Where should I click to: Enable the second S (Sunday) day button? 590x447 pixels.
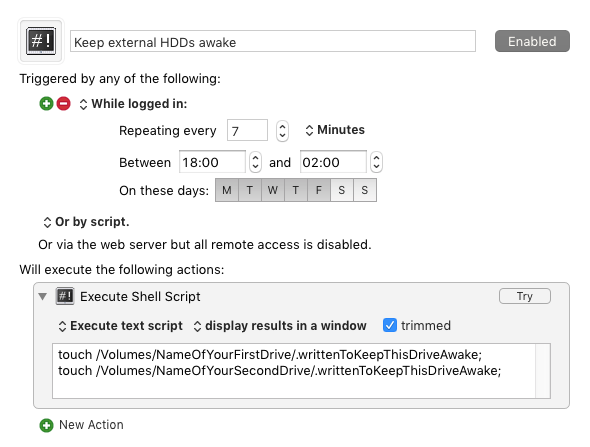pyautogui.click(x=365, y=190)
